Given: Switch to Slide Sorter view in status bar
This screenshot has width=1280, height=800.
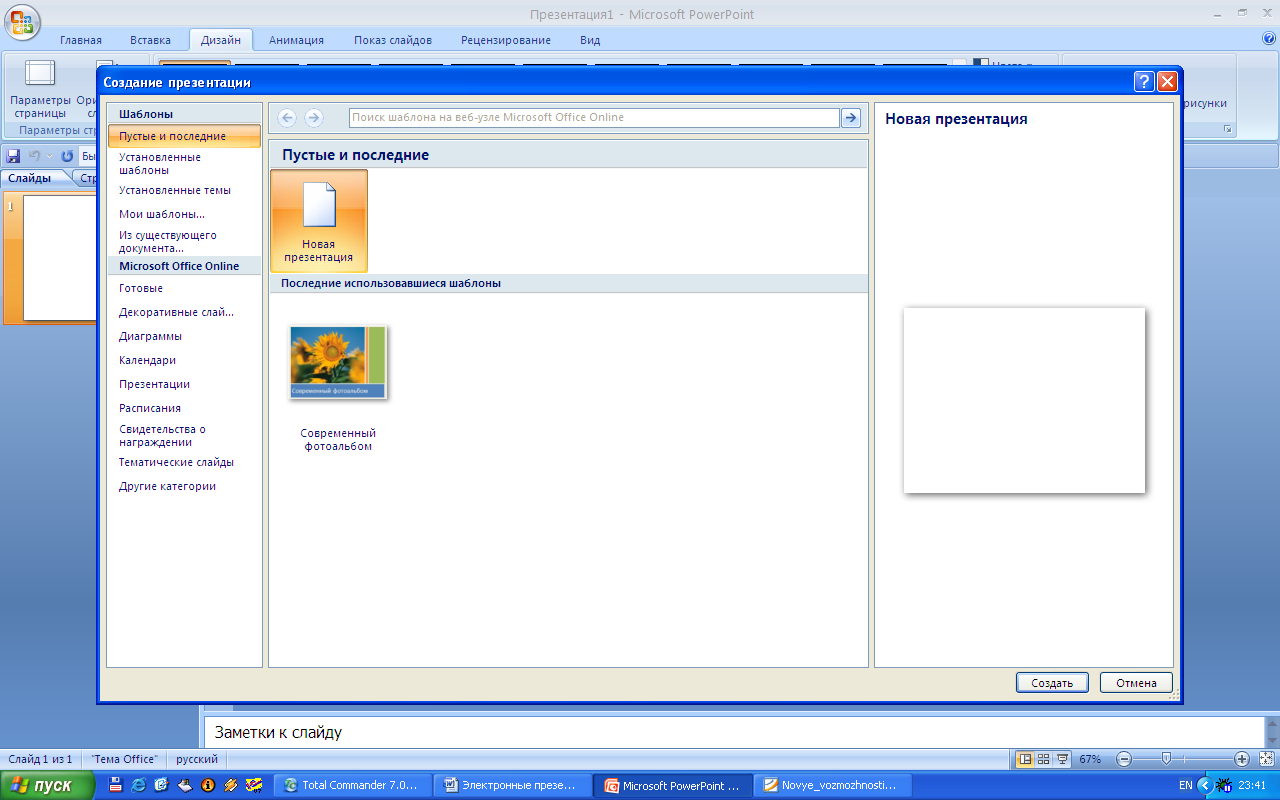Looking at the screenshot, I should tap(1044, 759).
